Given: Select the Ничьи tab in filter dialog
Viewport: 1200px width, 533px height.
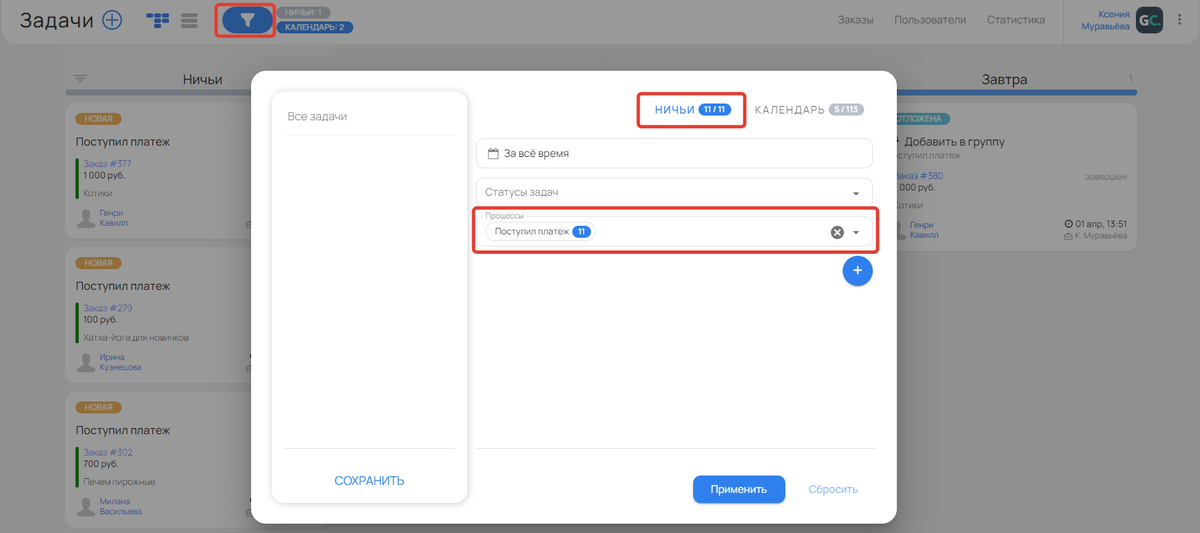Looking at the screenshot, I should [x=692, y=109].
